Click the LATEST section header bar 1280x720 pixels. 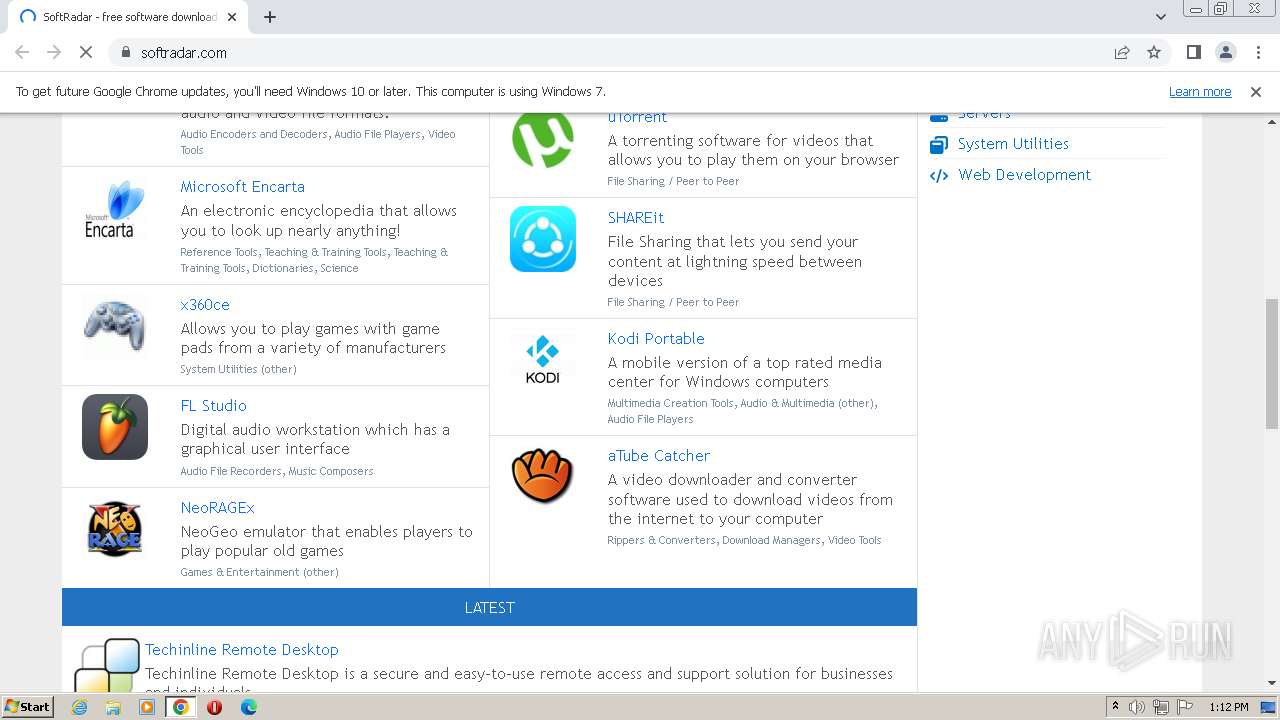tap(489, 607)
